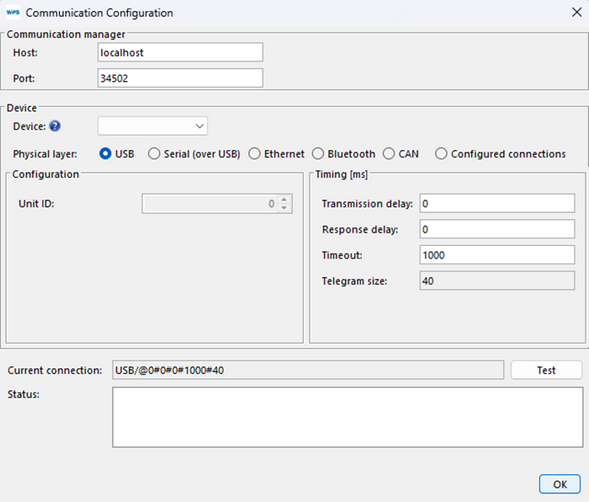The width and height of the screenshot is (589, 502).
Task: Click the Host input field
Action: coord(180,52)
